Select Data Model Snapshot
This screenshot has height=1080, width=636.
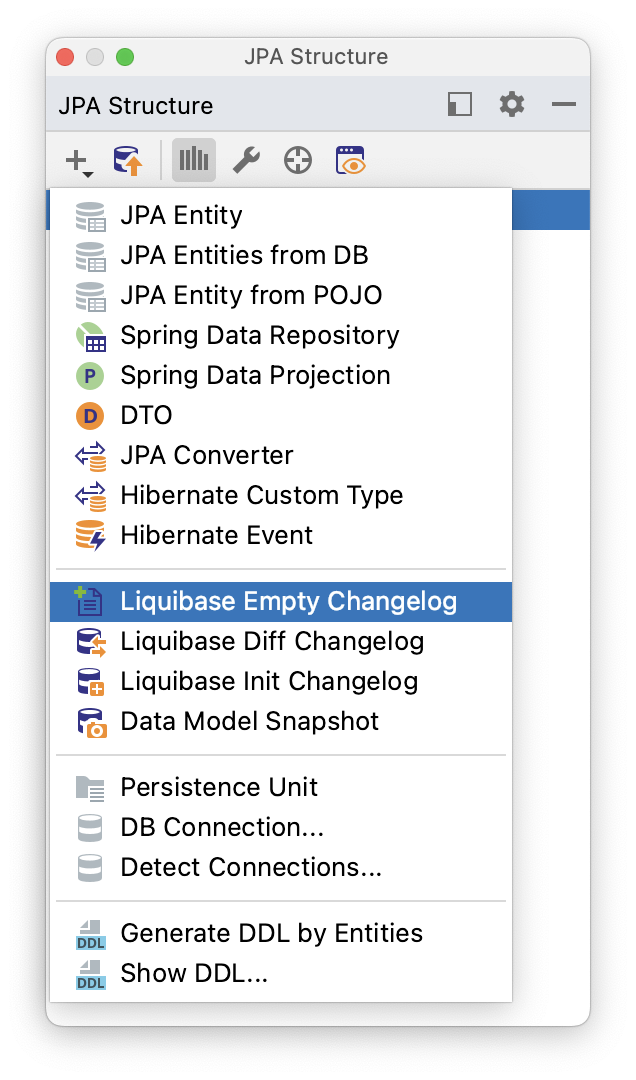pyautogui.click(x=281, y=721)
